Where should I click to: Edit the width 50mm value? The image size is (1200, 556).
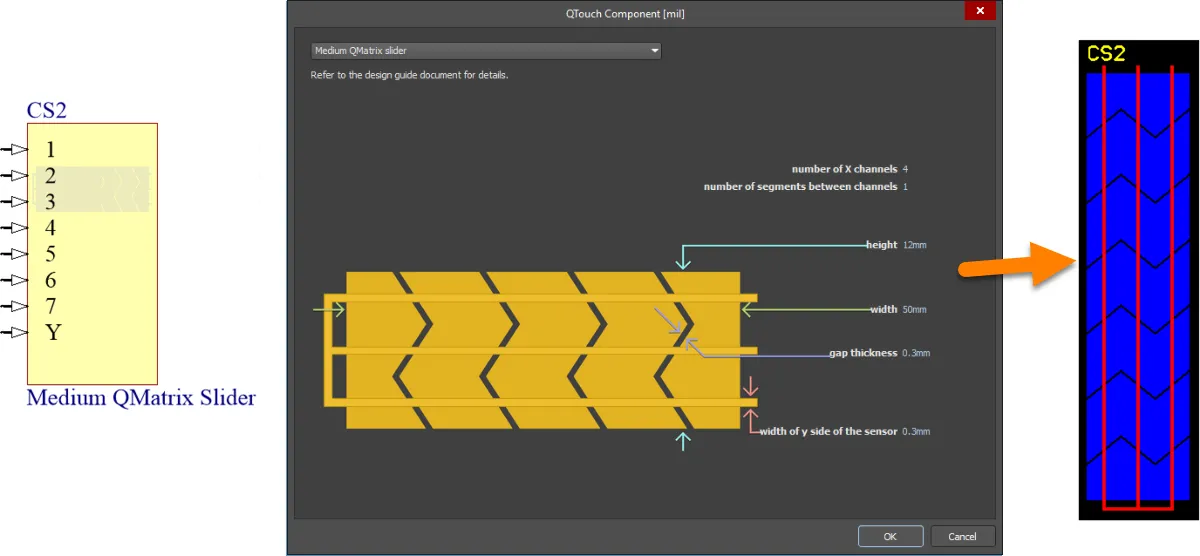(x=914, y=310)
